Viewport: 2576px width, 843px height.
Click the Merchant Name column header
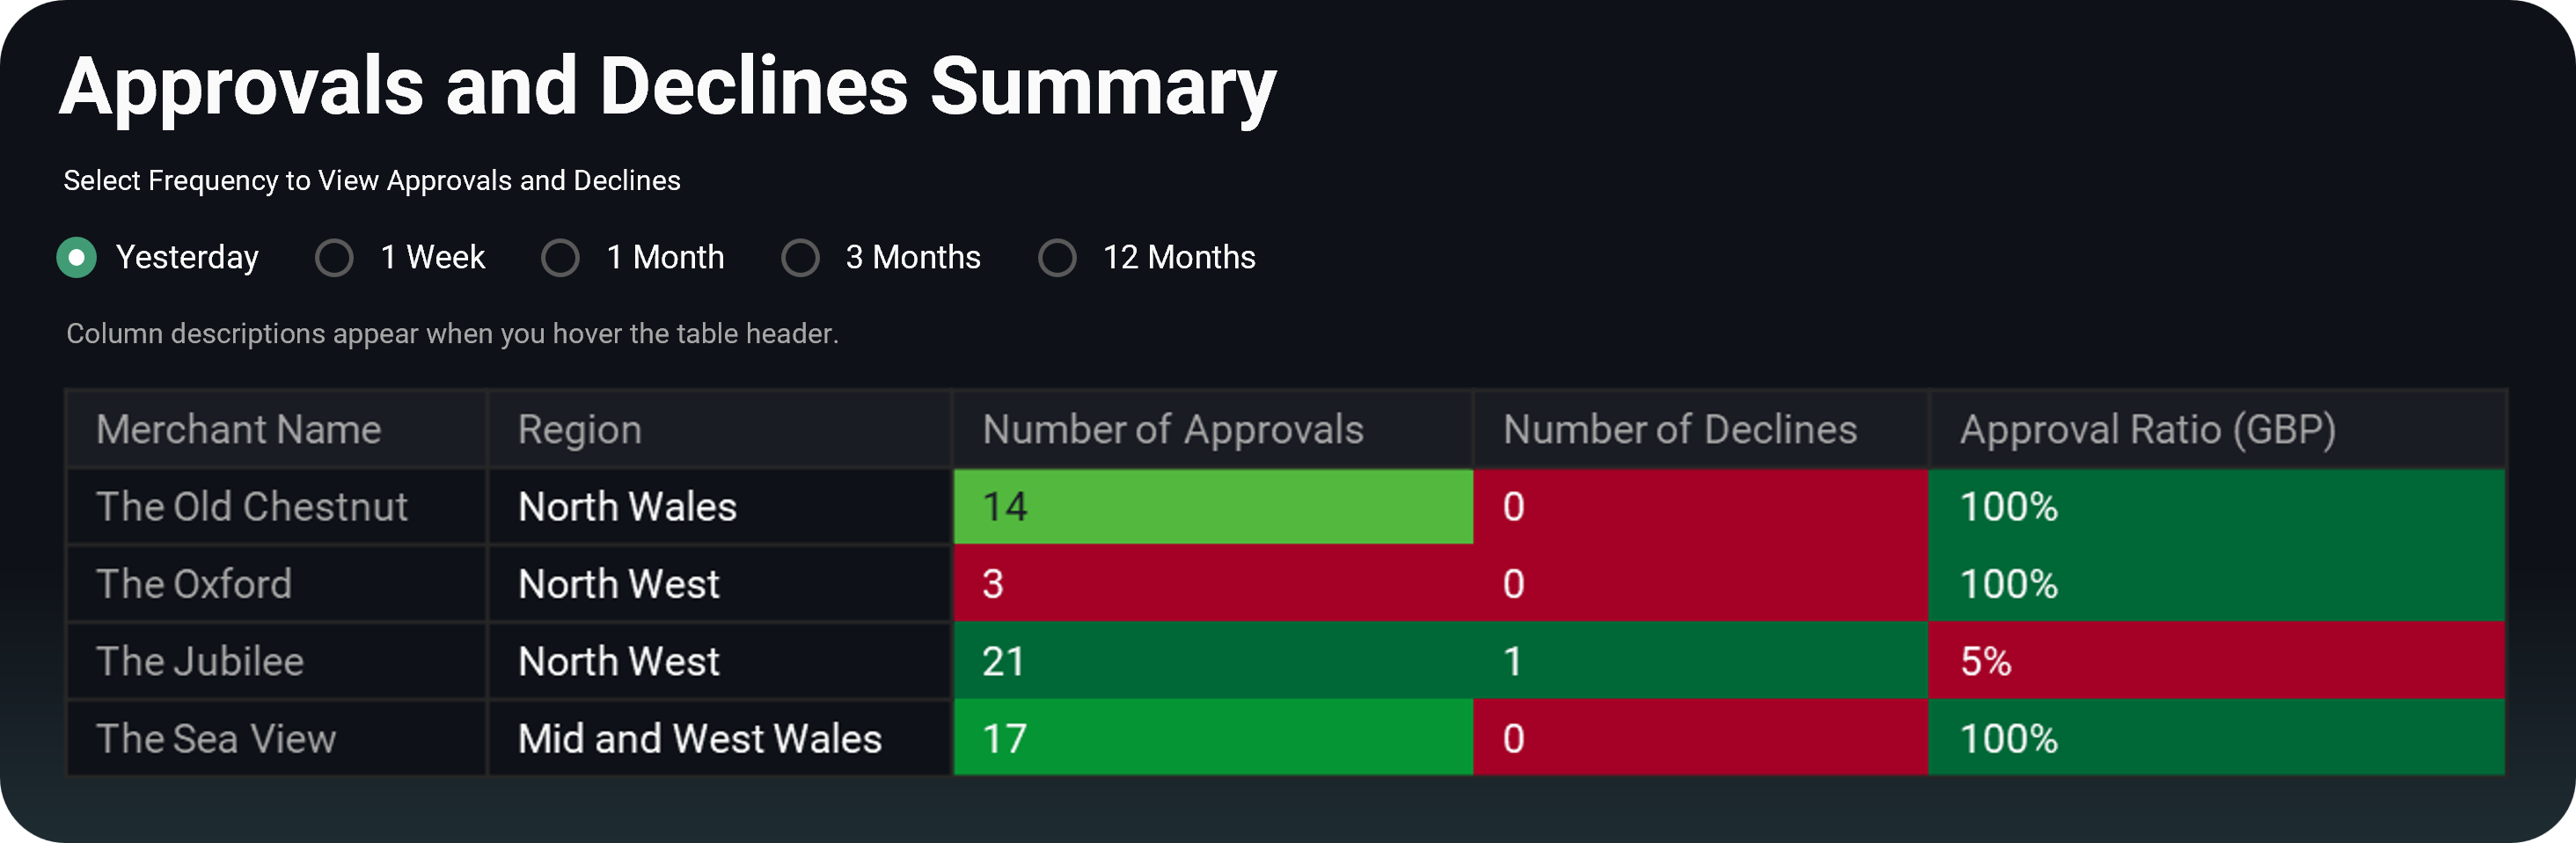click(239, 429)
